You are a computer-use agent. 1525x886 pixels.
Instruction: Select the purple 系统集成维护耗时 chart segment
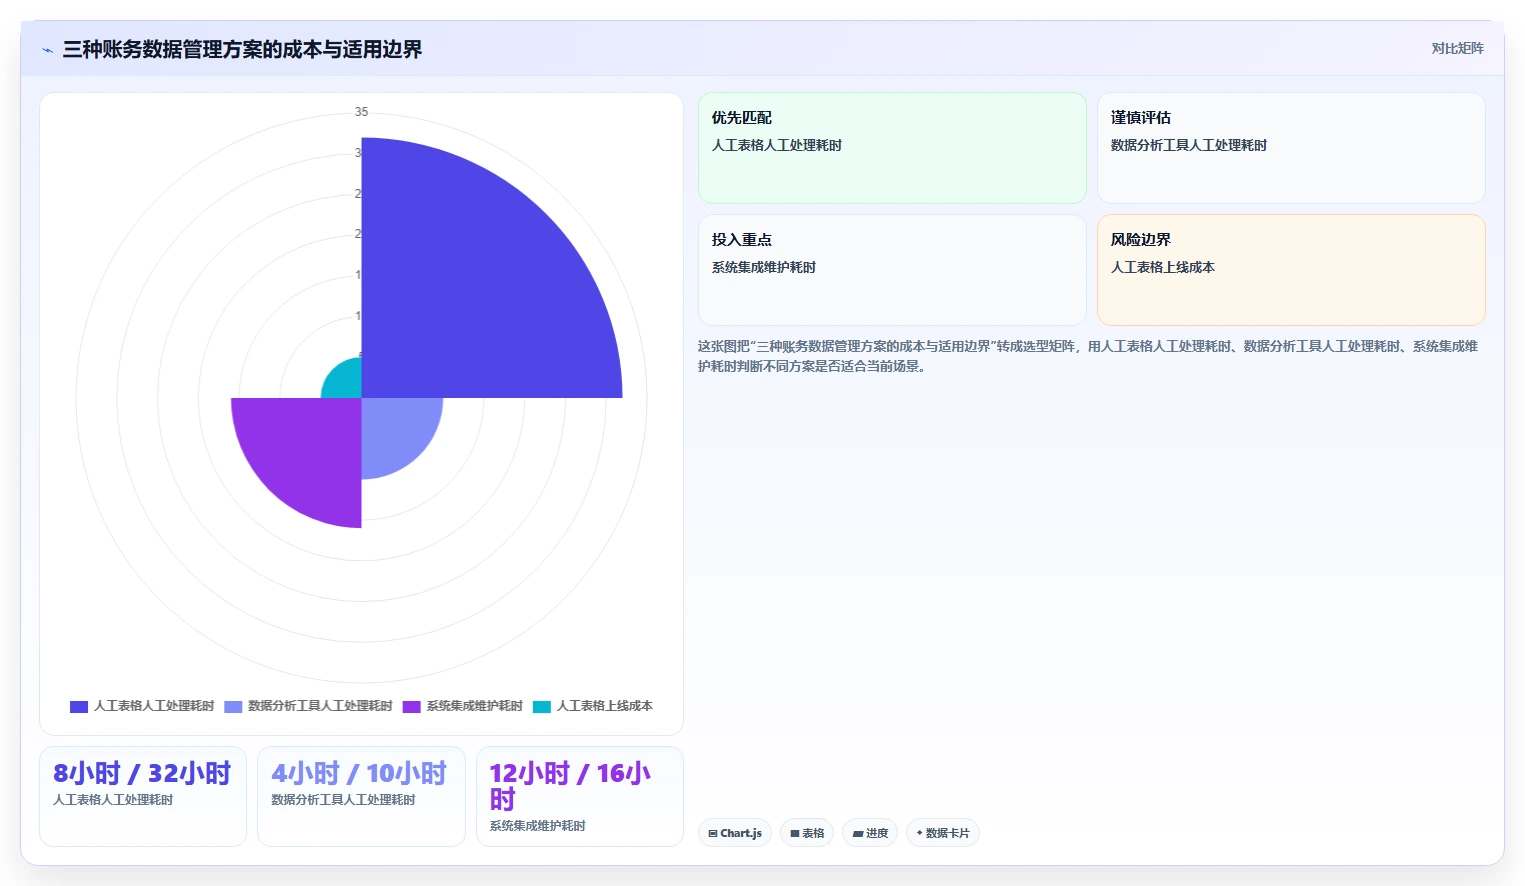tap(305, 455)
